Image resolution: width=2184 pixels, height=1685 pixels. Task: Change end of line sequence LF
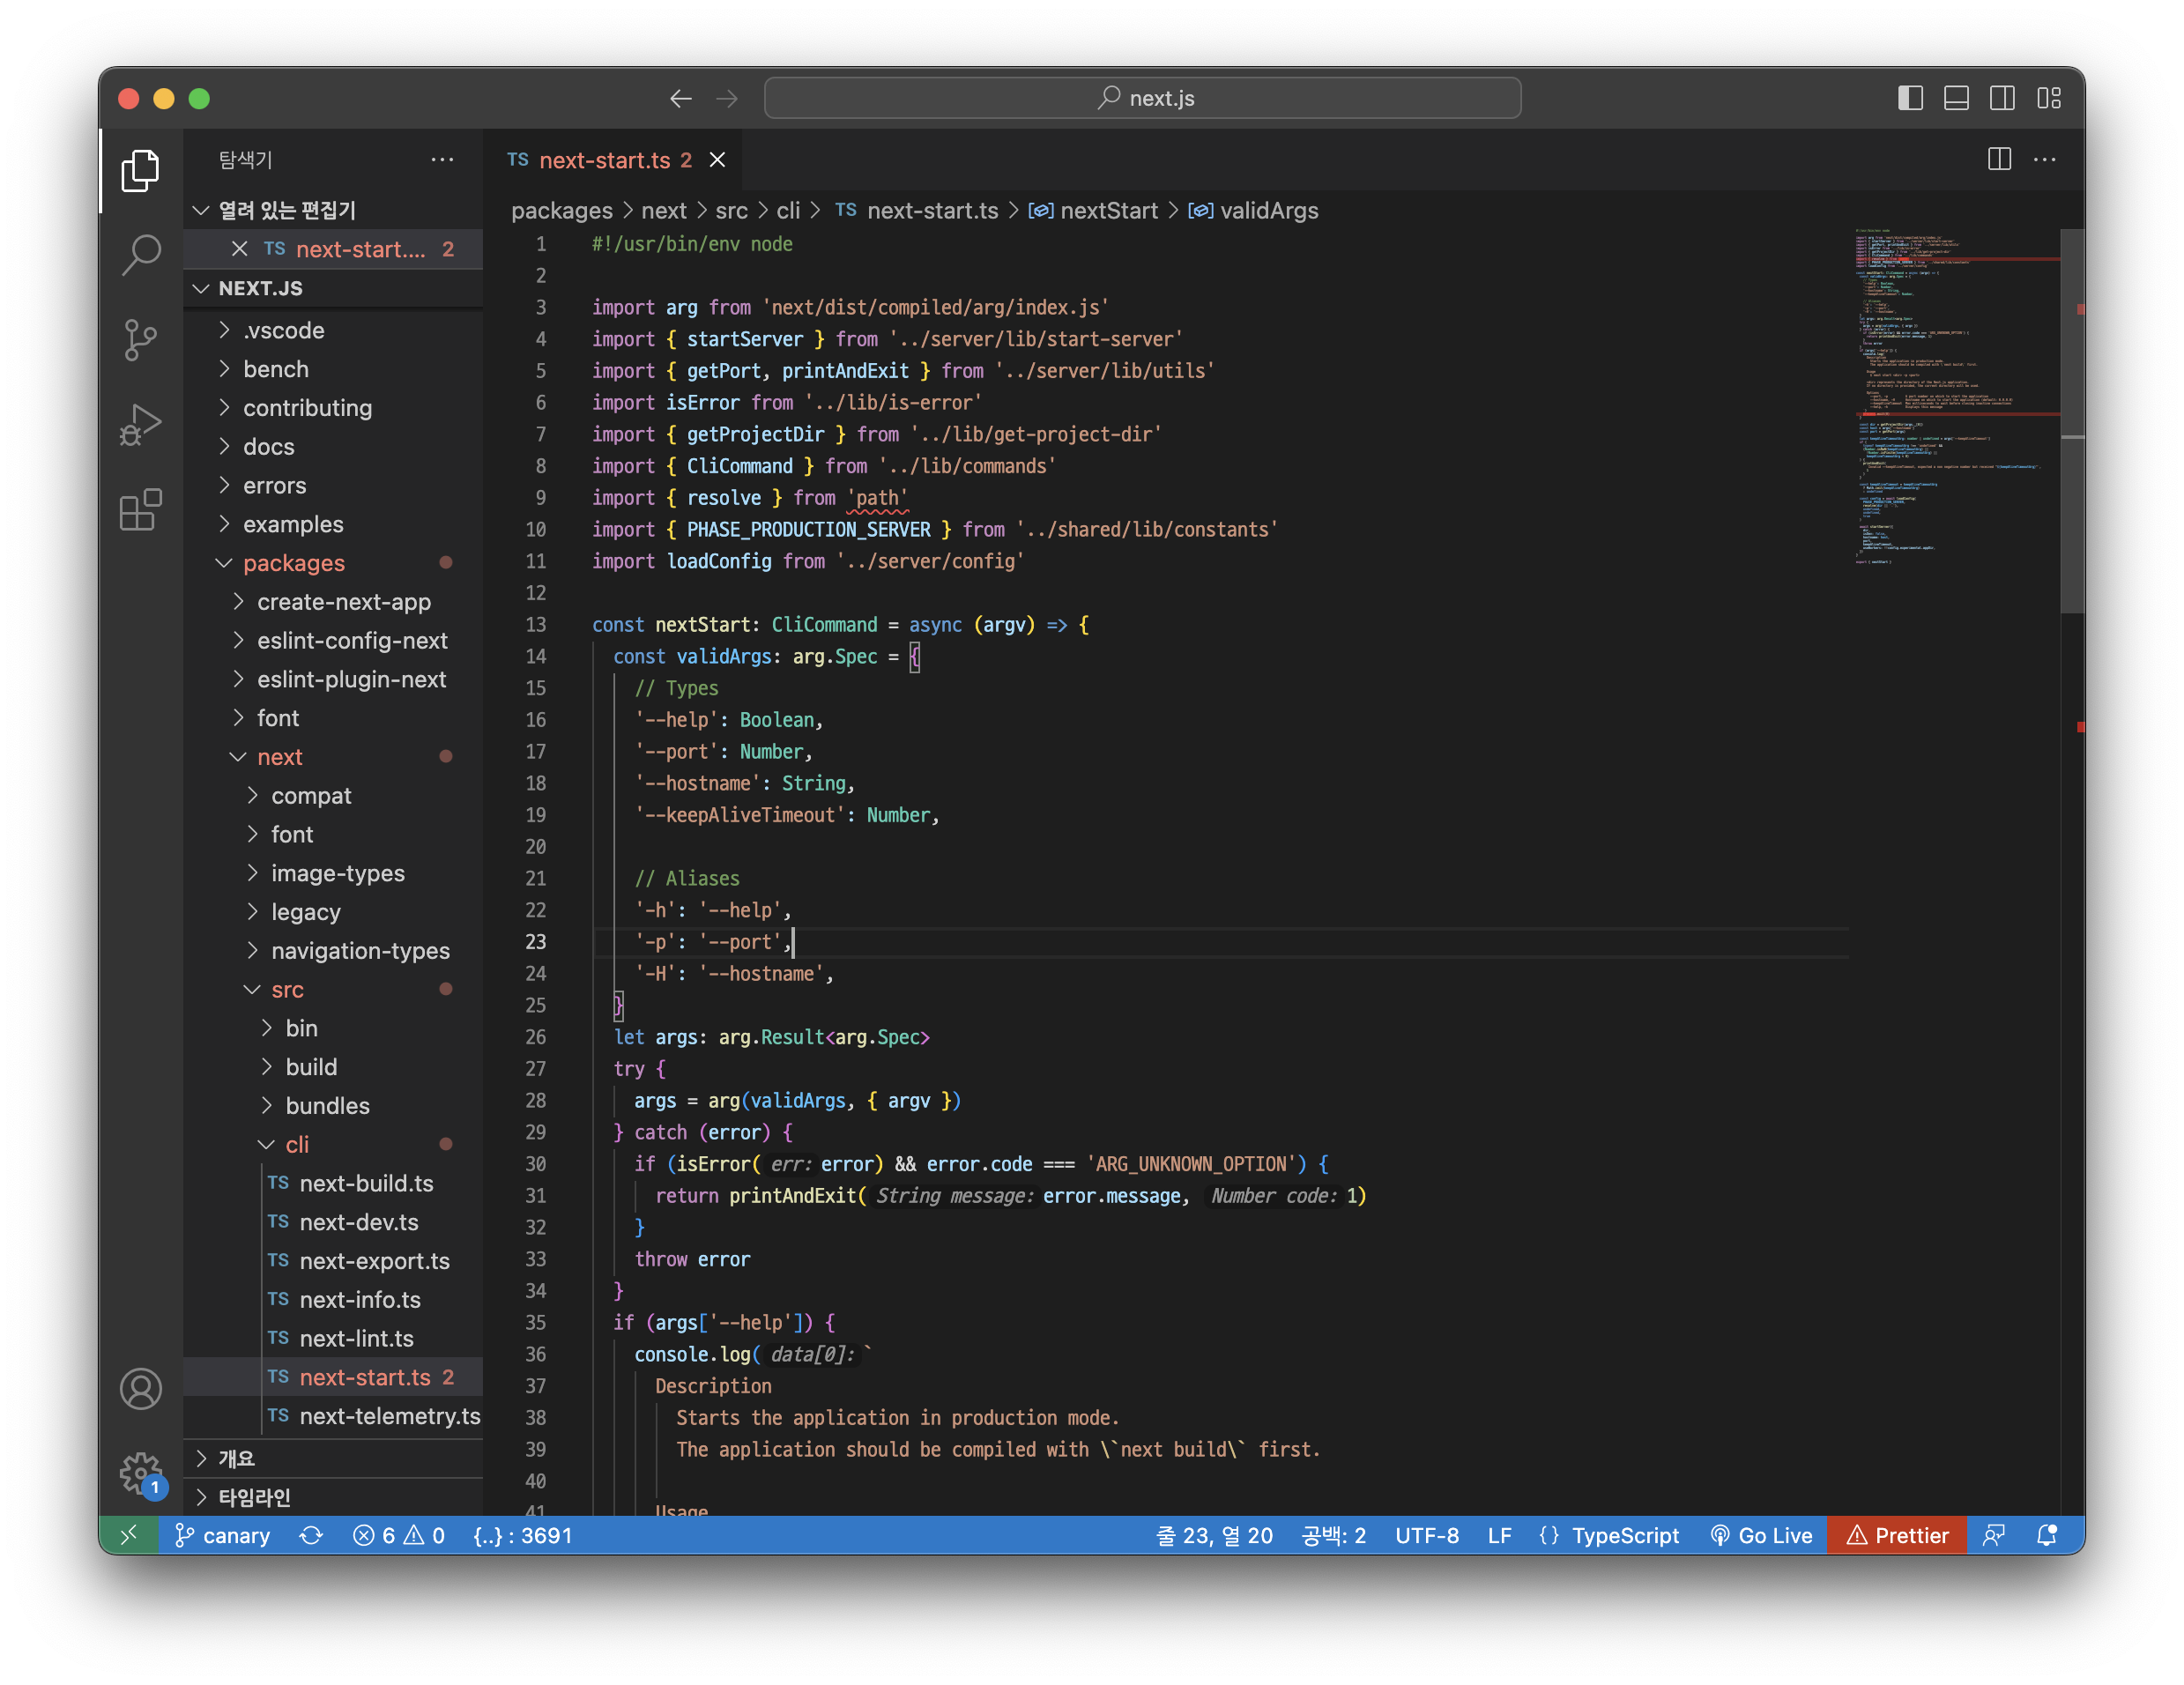click(x=1499, y=1535)
